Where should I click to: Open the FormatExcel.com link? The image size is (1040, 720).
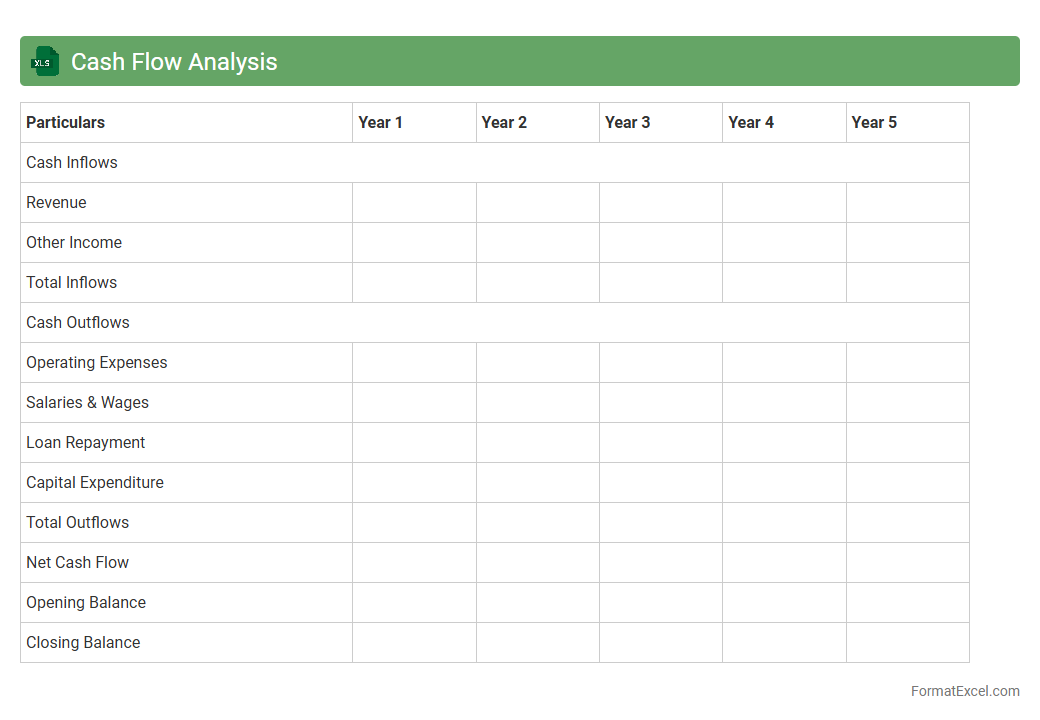[964, 691]
